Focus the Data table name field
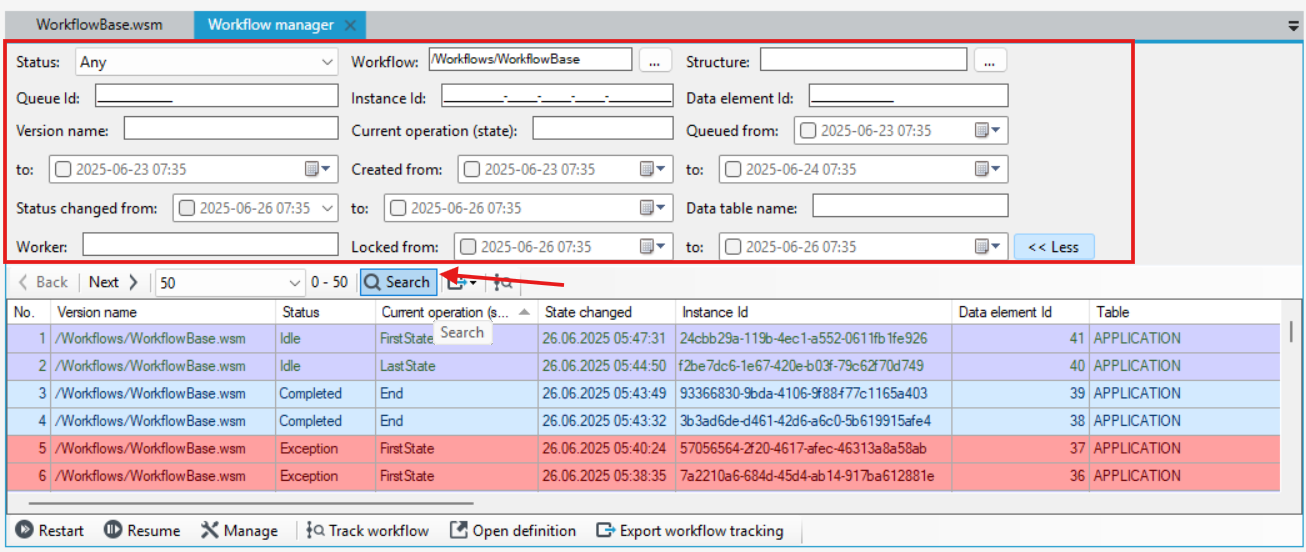The width and height of the screenshot is (1306, 552). [x=911, y=206]
